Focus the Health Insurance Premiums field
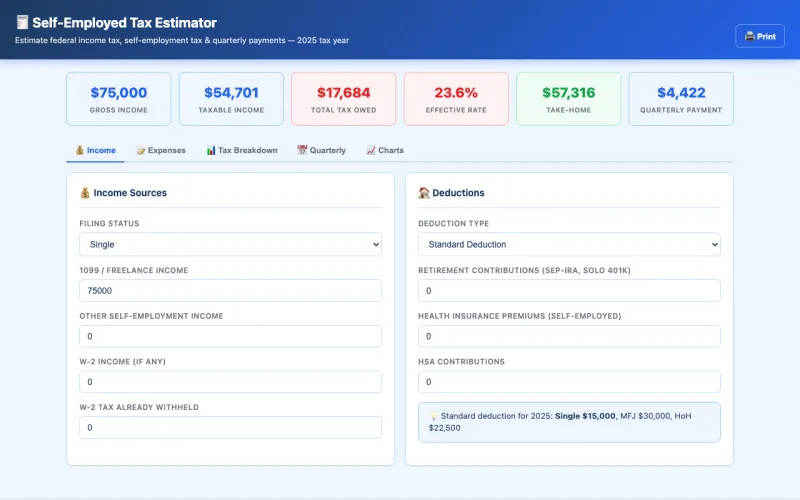Screen dimensions: 800x500 click(x=568, y=336)
